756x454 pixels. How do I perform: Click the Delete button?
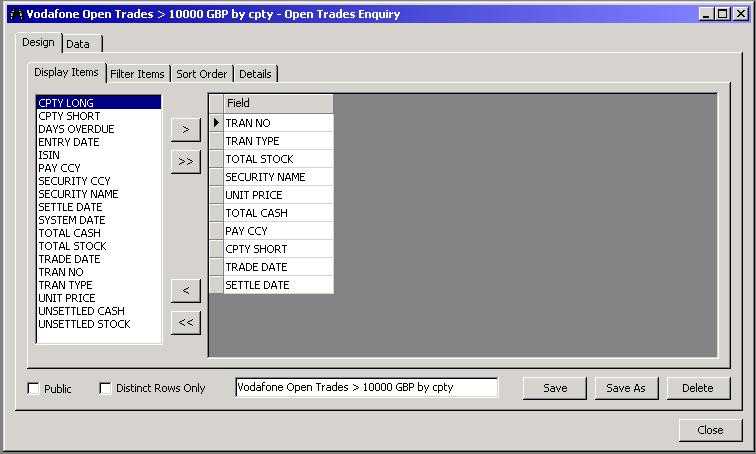tap(698, 388)
